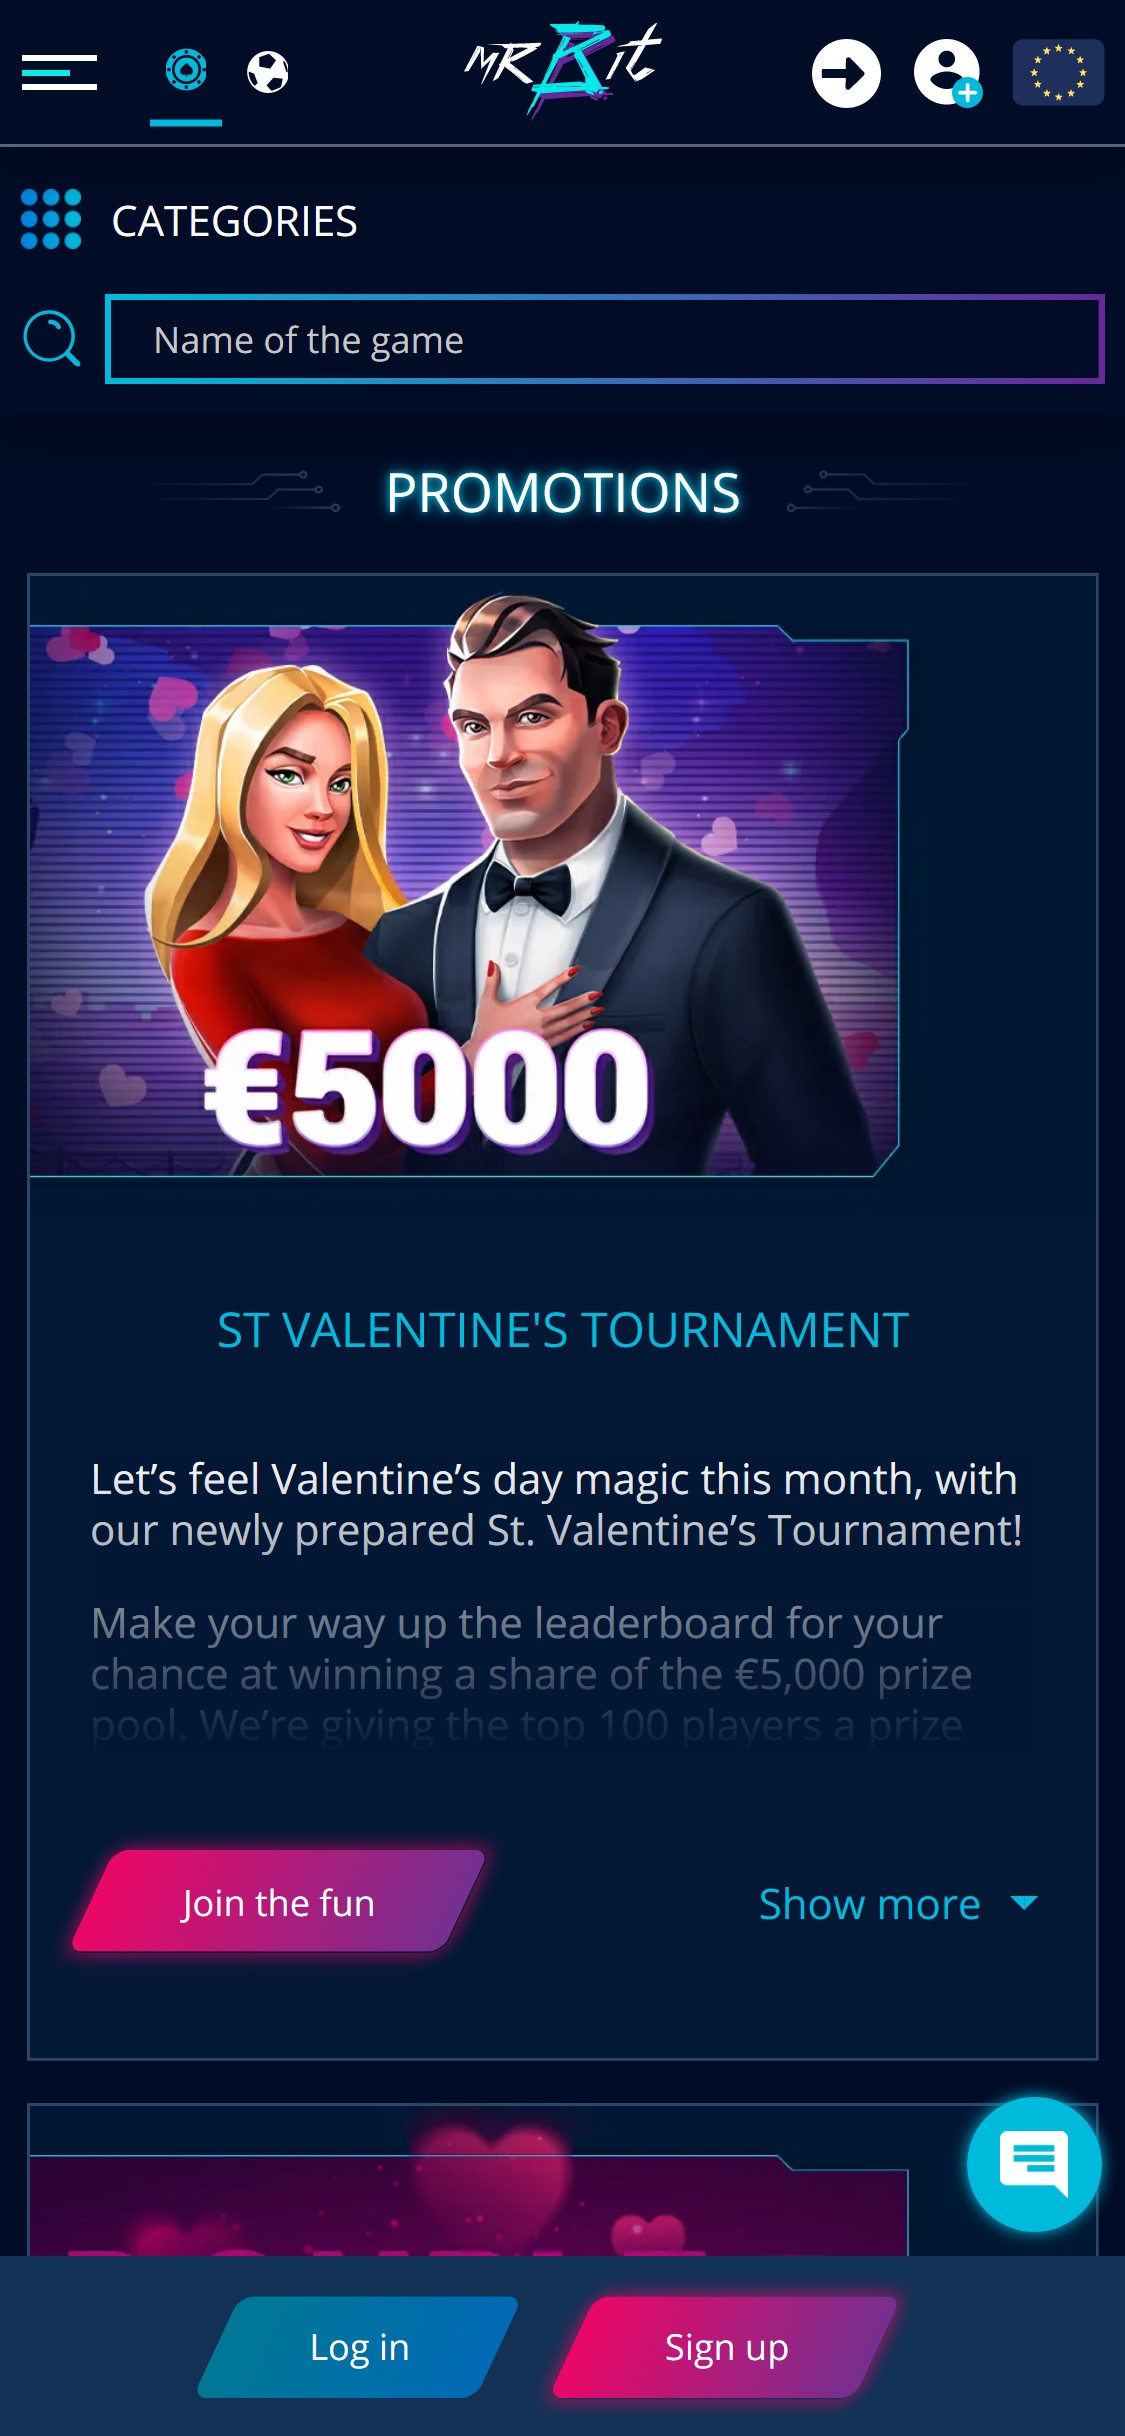The image size is (1125, 2436).
Task: Click the Log in button
Action: click(359, 2347)
